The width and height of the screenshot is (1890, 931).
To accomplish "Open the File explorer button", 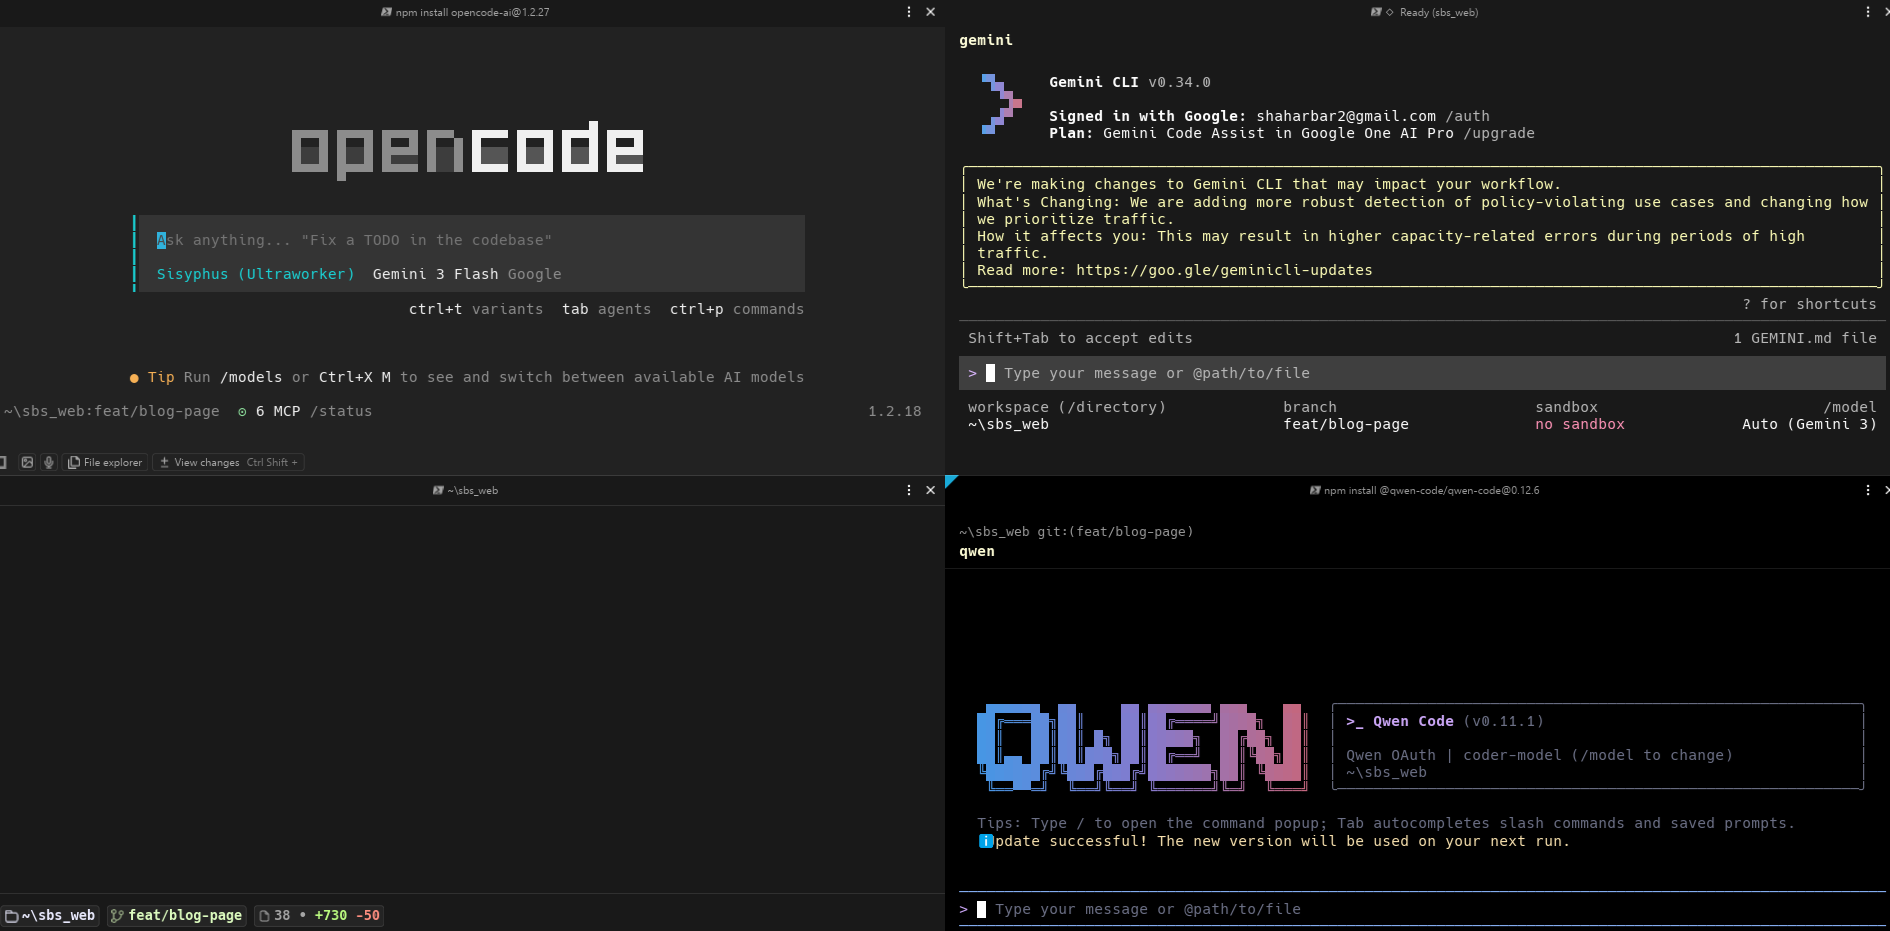I will tap(105, 462).
